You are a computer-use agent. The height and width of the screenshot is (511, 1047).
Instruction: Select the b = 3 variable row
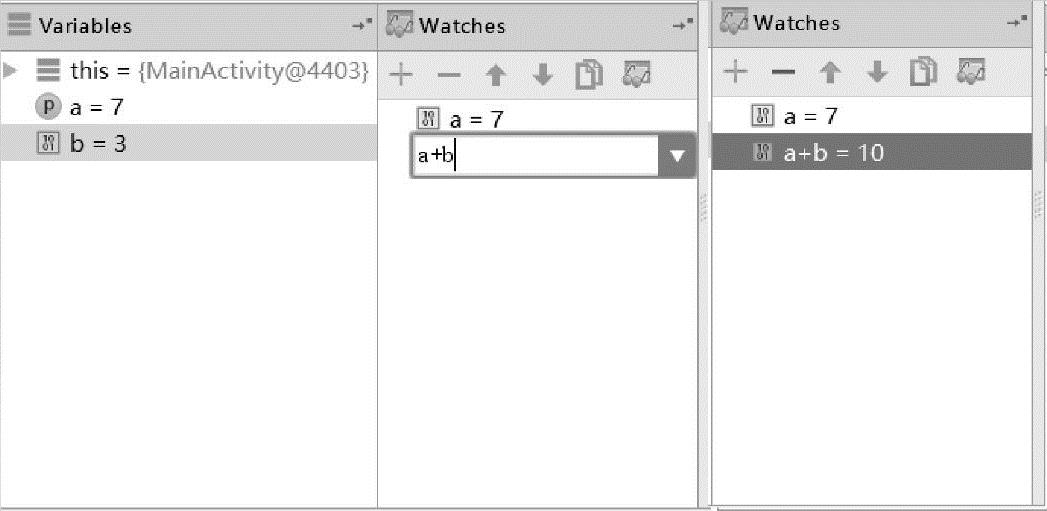(x=189, y=143)
